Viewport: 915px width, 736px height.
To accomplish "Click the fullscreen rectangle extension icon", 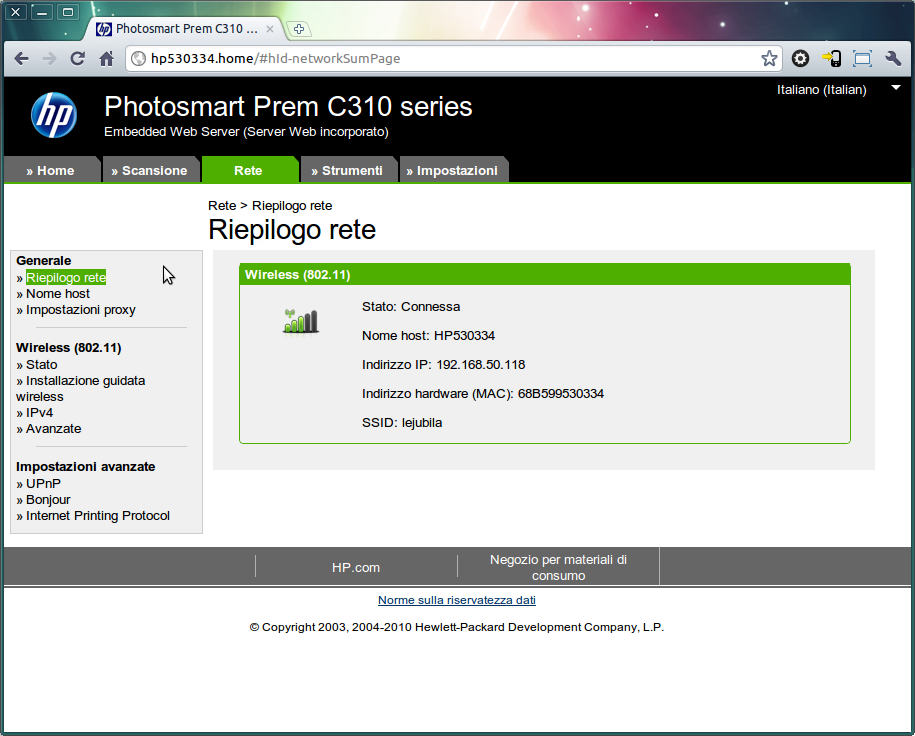I will tap(862, 58).
